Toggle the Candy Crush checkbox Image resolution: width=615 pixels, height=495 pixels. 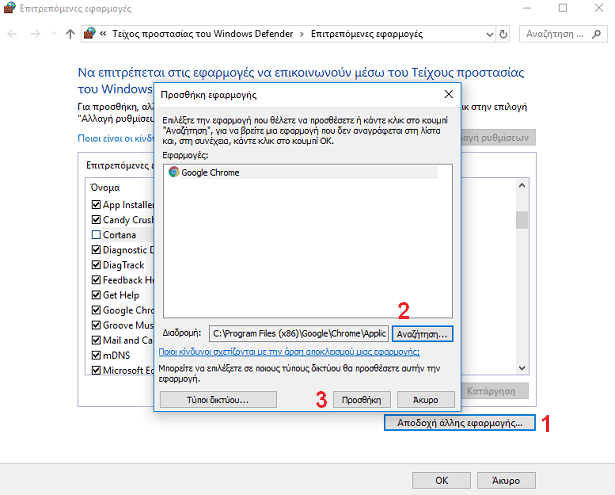click(x=96, y=219)
